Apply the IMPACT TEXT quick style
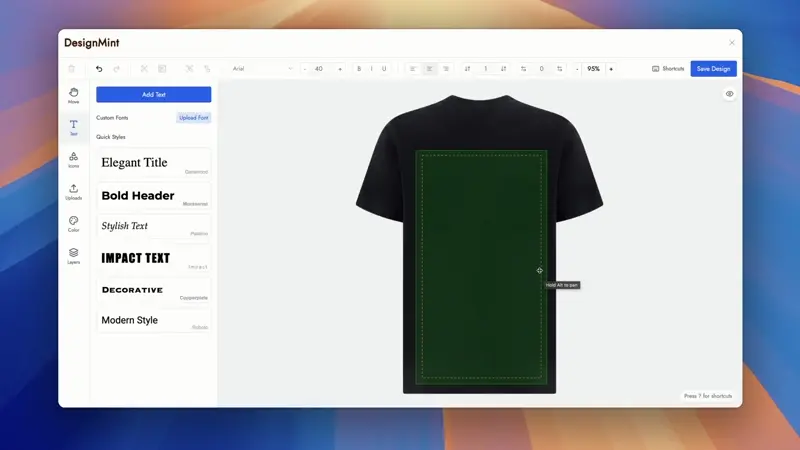The height and width of the screenshot is (450, 800). point(154,258)
